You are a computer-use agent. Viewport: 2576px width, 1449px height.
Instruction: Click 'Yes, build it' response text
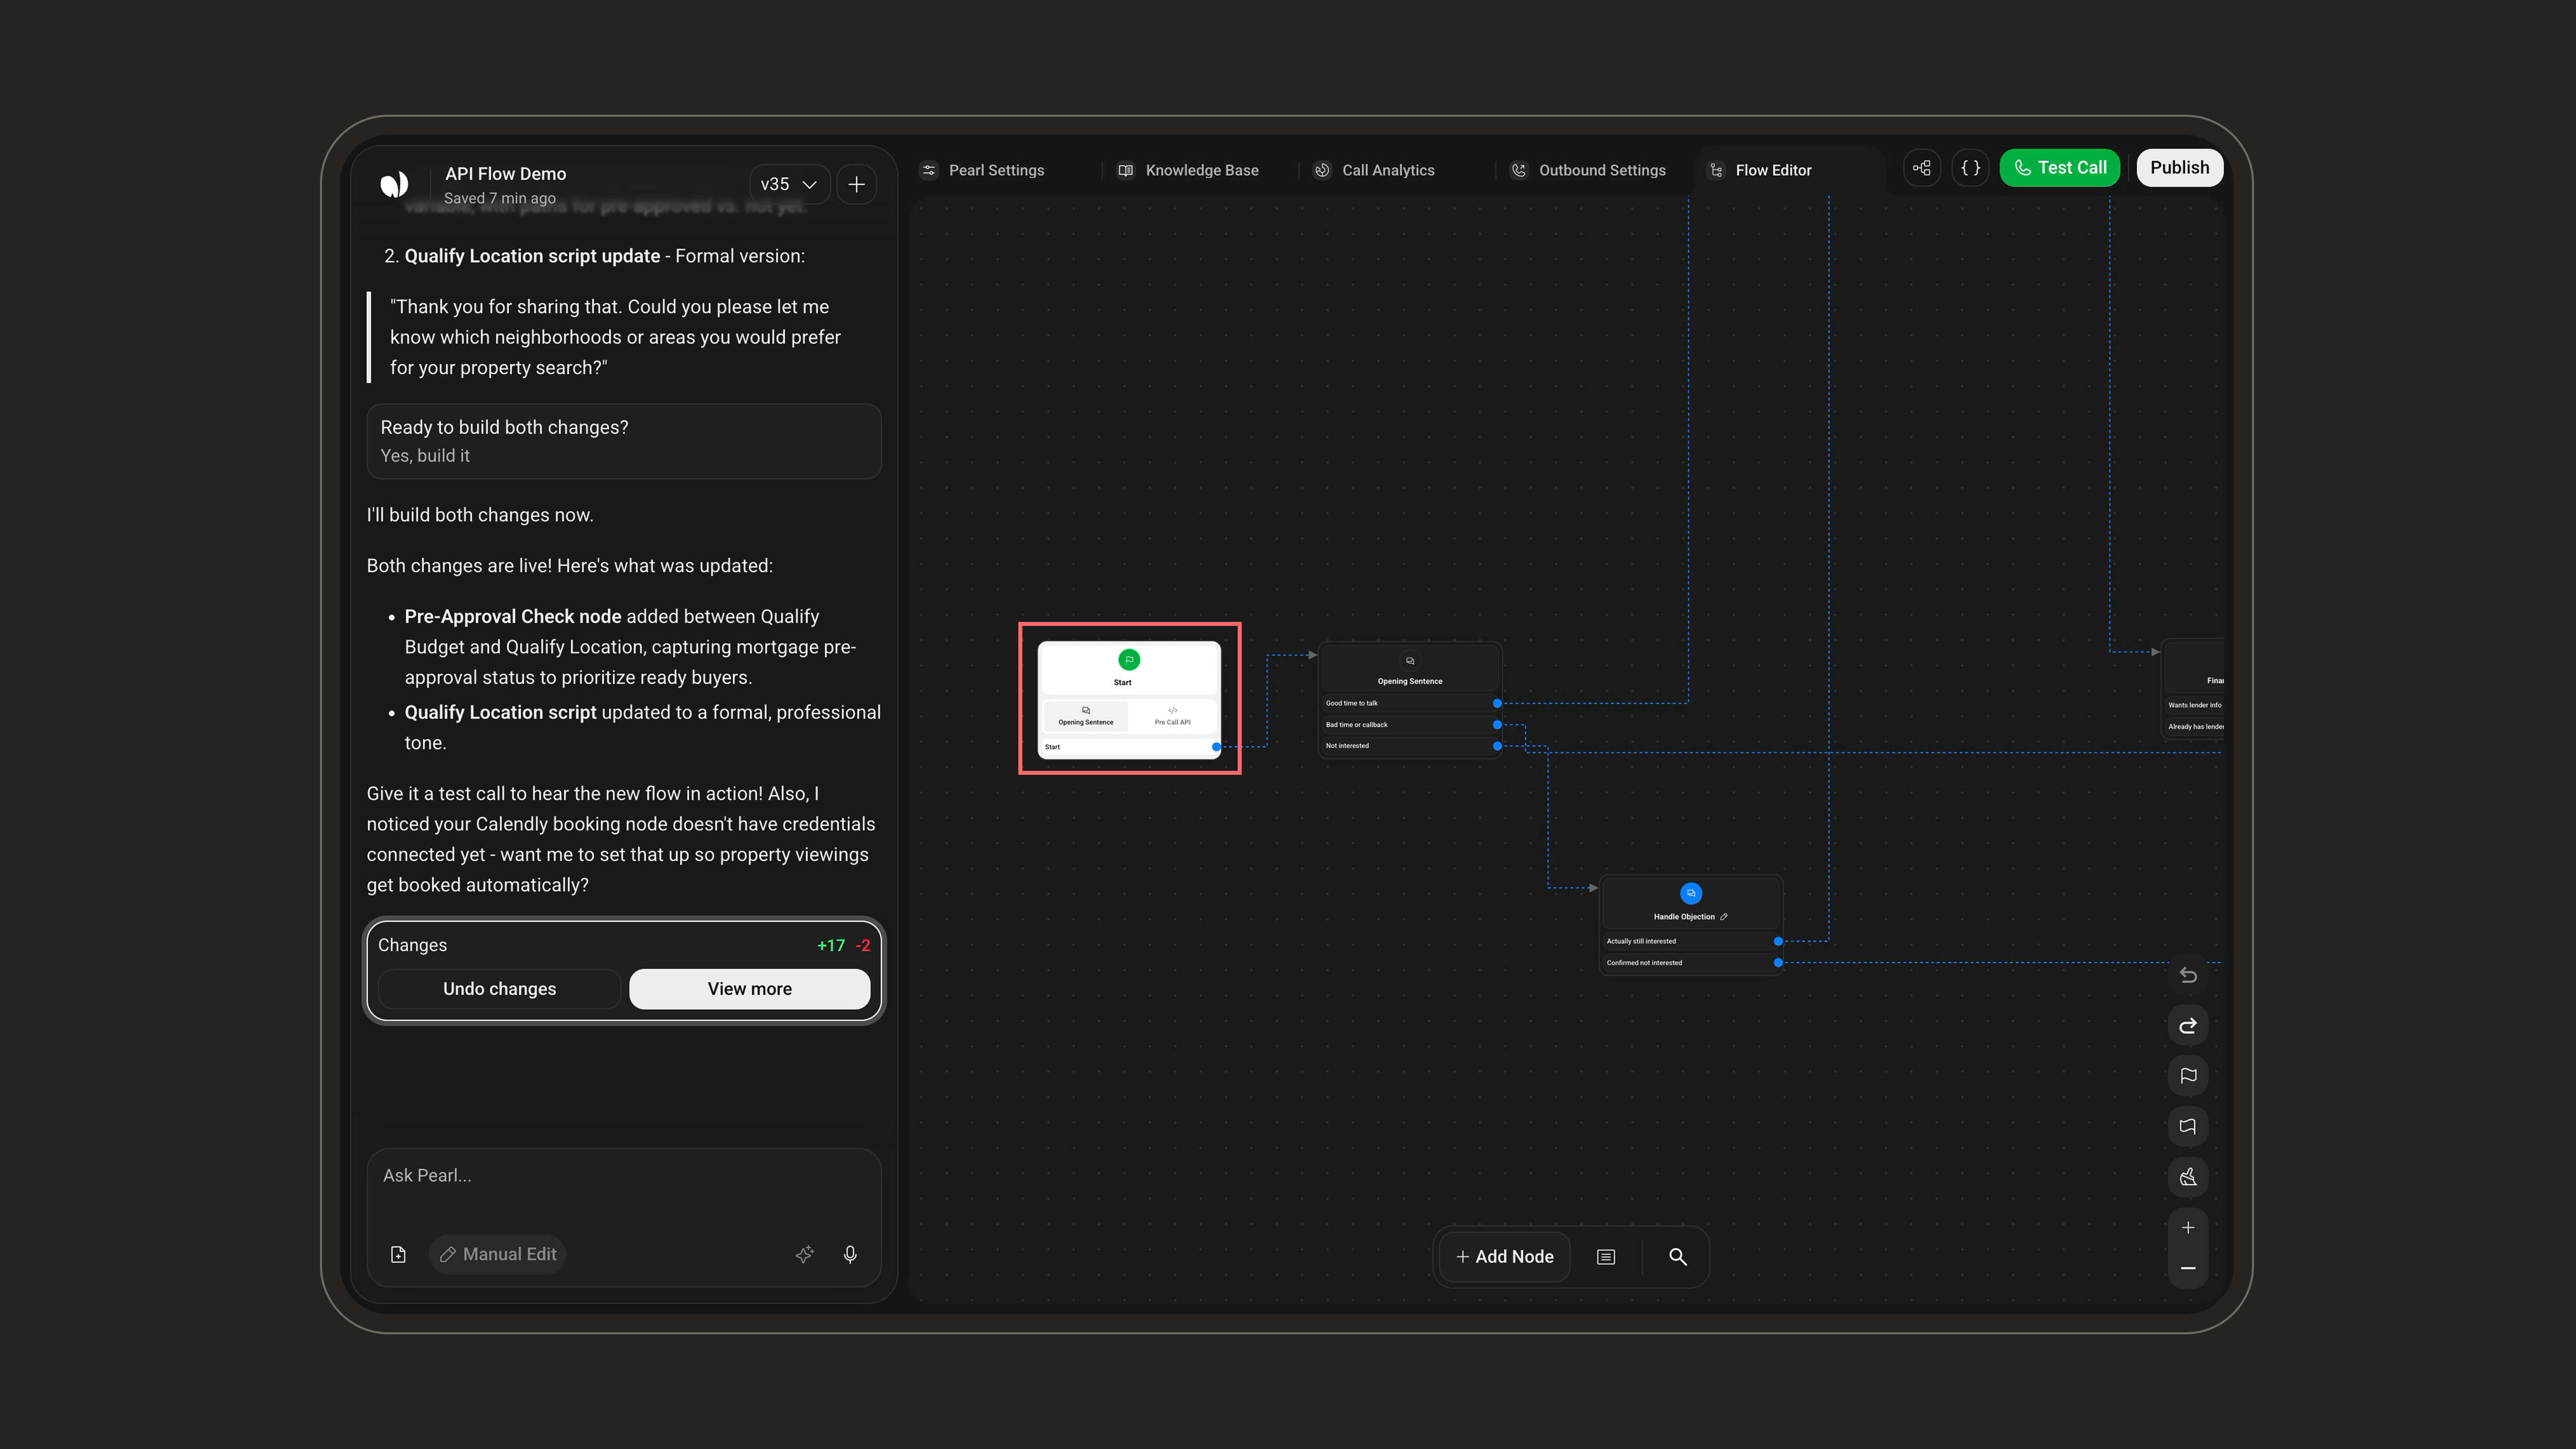[425, 456]
